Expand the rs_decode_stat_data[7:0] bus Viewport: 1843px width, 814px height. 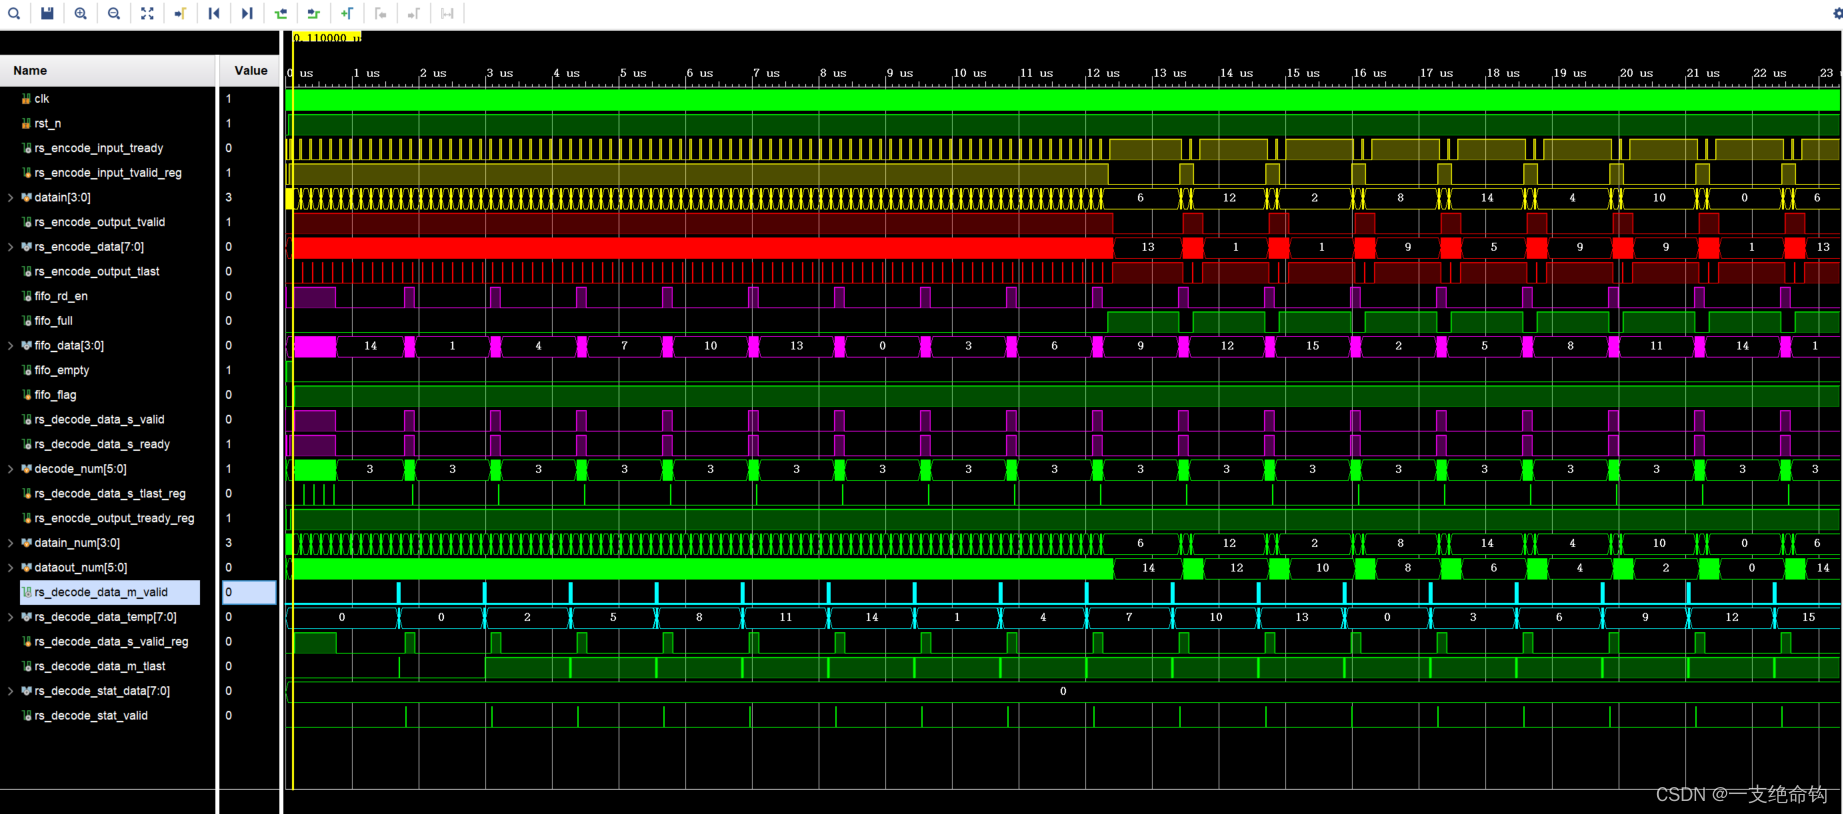(x=11, y=691)
